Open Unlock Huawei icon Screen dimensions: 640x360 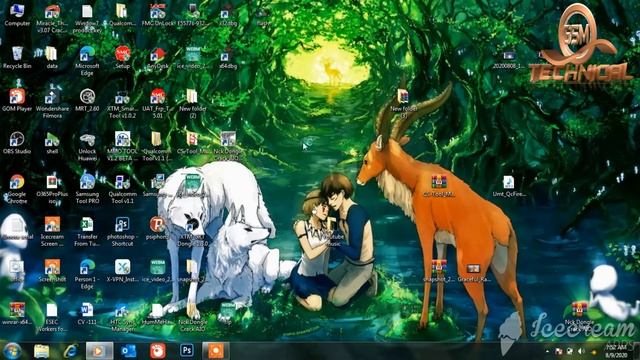[87, 147]
